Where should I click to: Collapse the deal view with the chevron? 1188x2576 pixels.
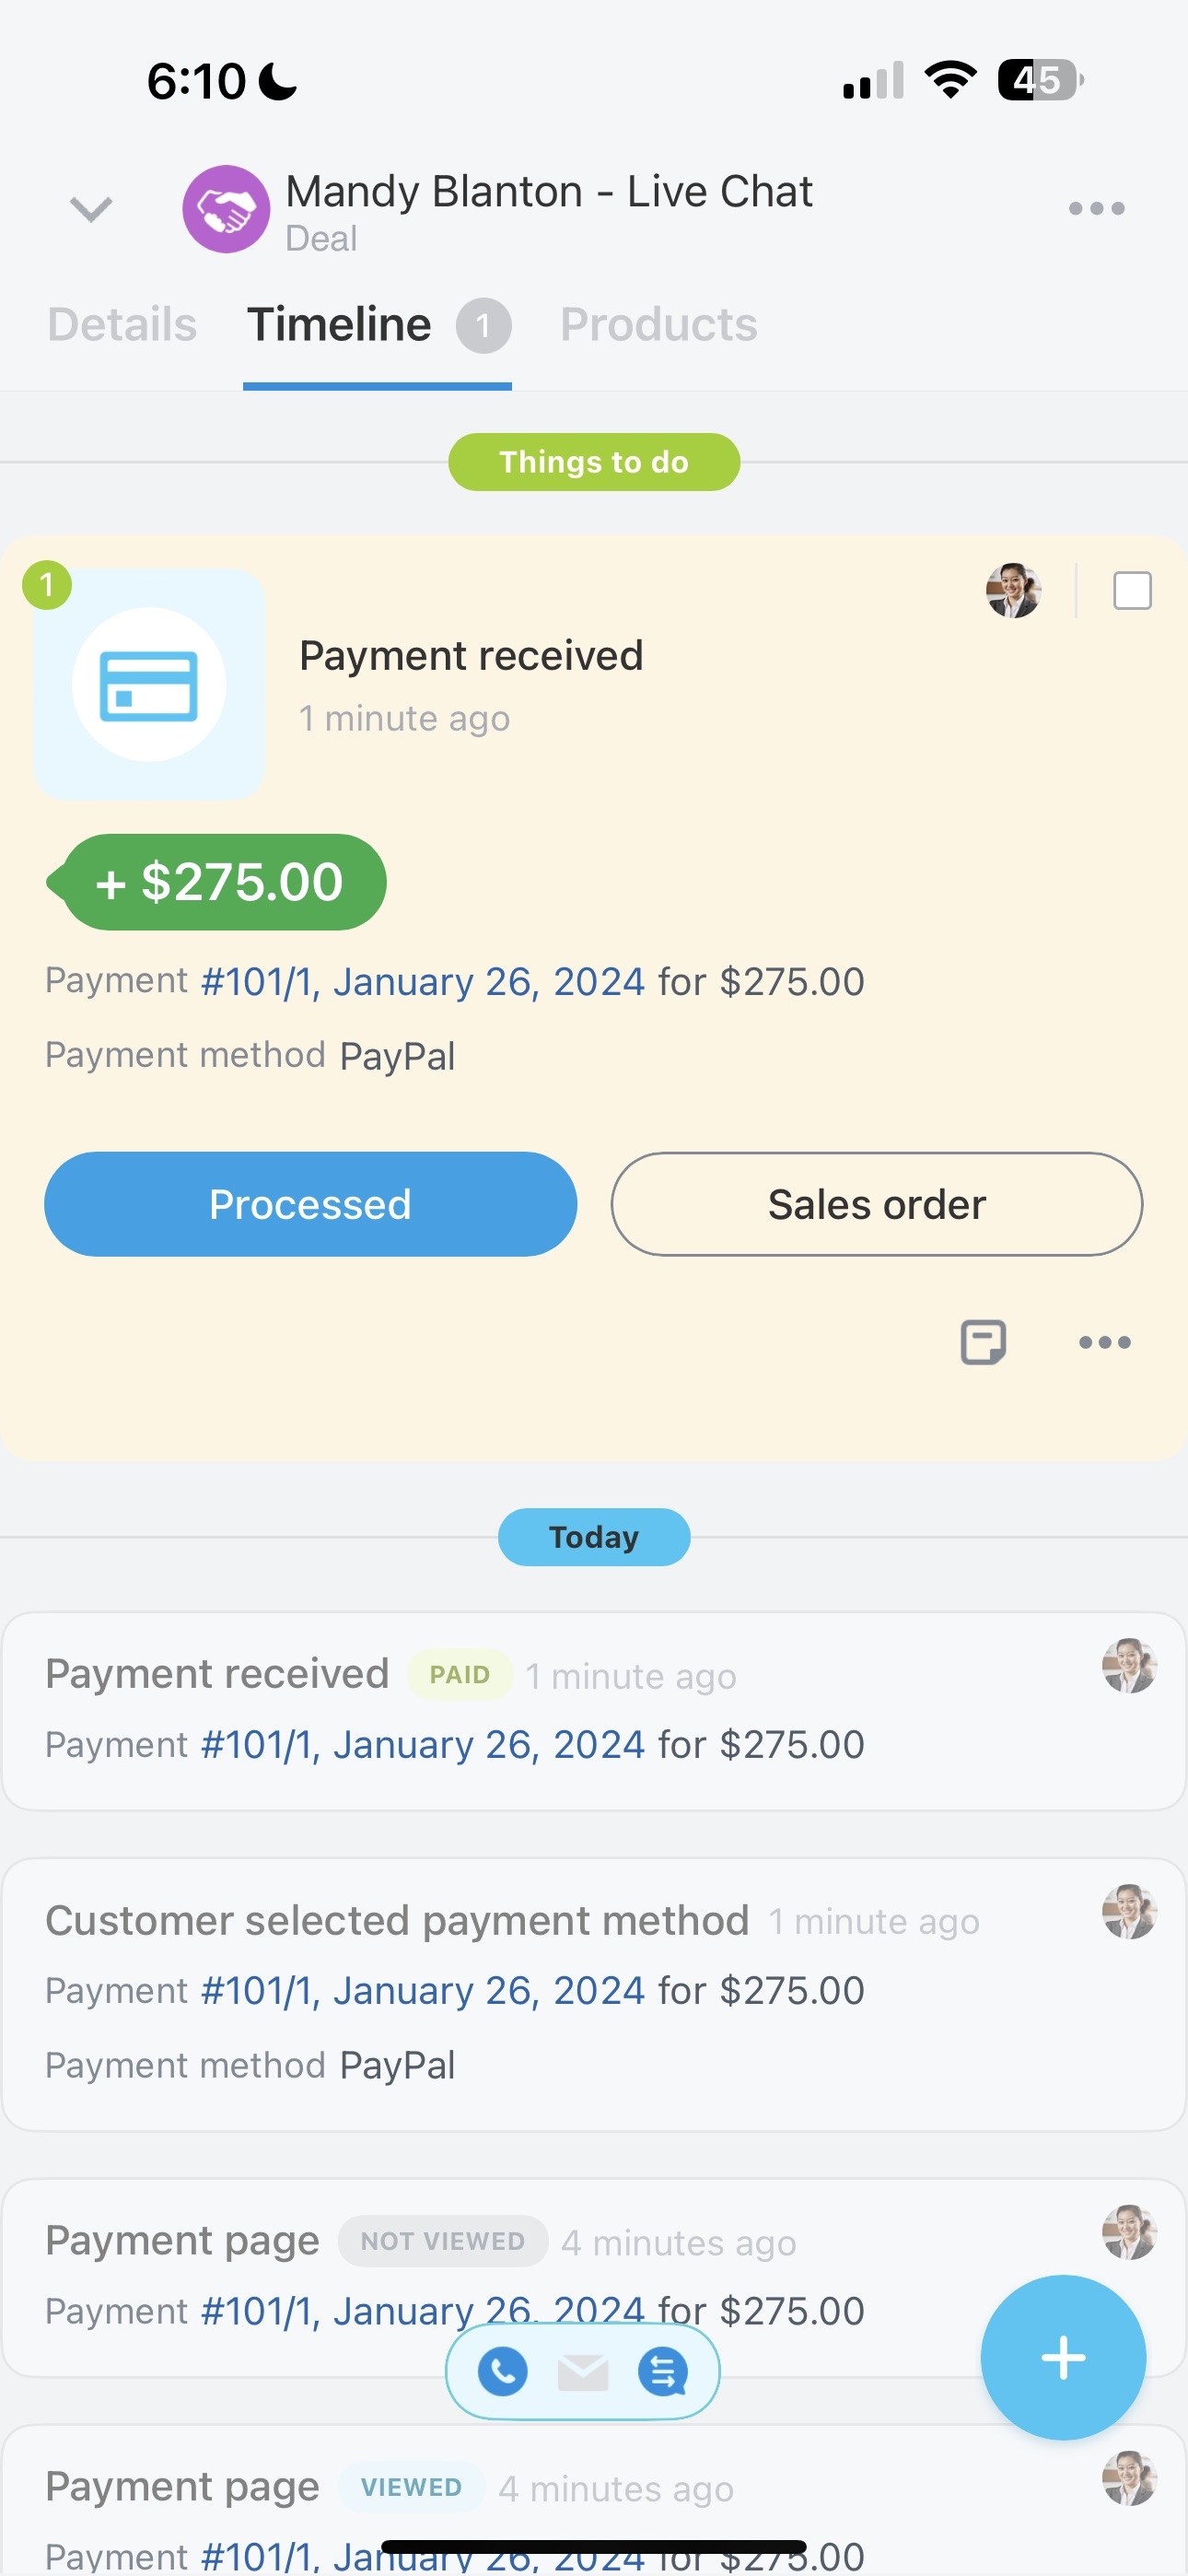(x=91, y=209)
